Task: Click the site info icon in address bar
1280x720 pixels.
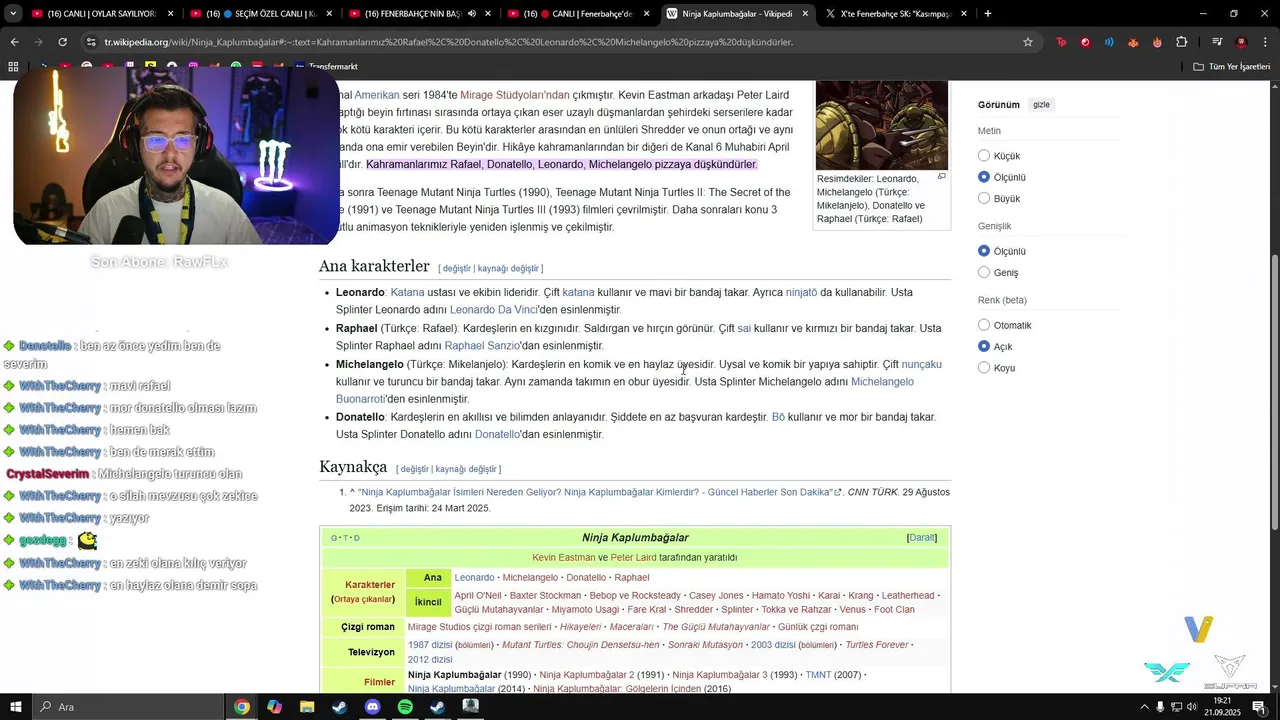Action: coord(91,42)
